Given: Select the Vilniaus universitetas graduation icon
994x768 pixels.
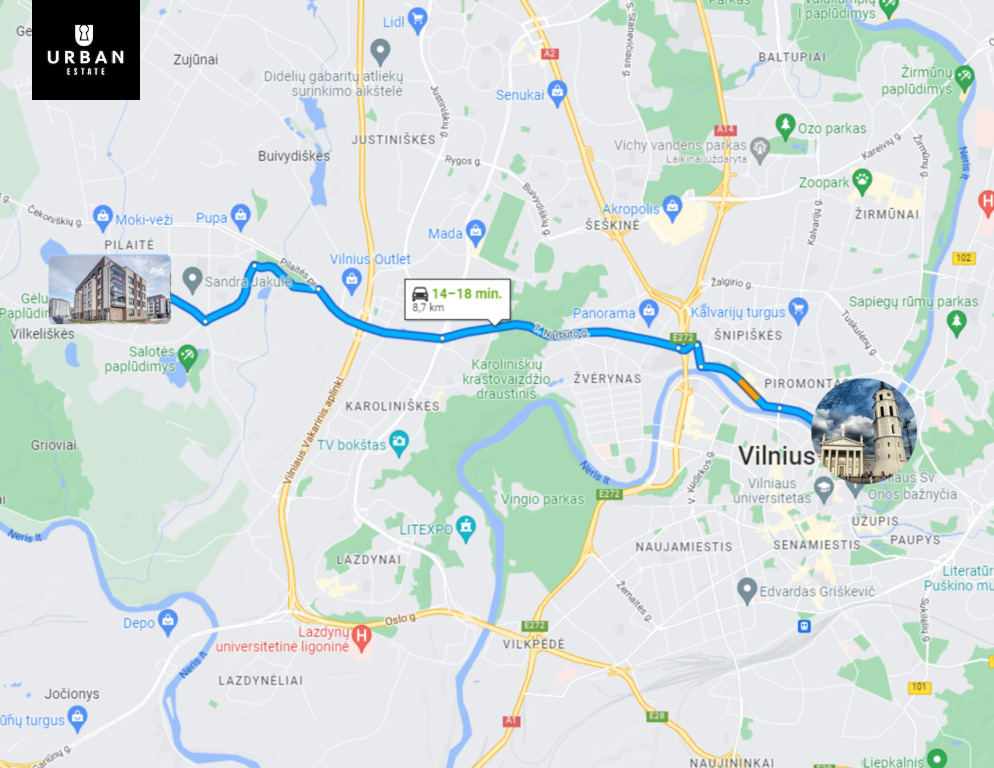Looking at the screenshot, I should [823, 490].
